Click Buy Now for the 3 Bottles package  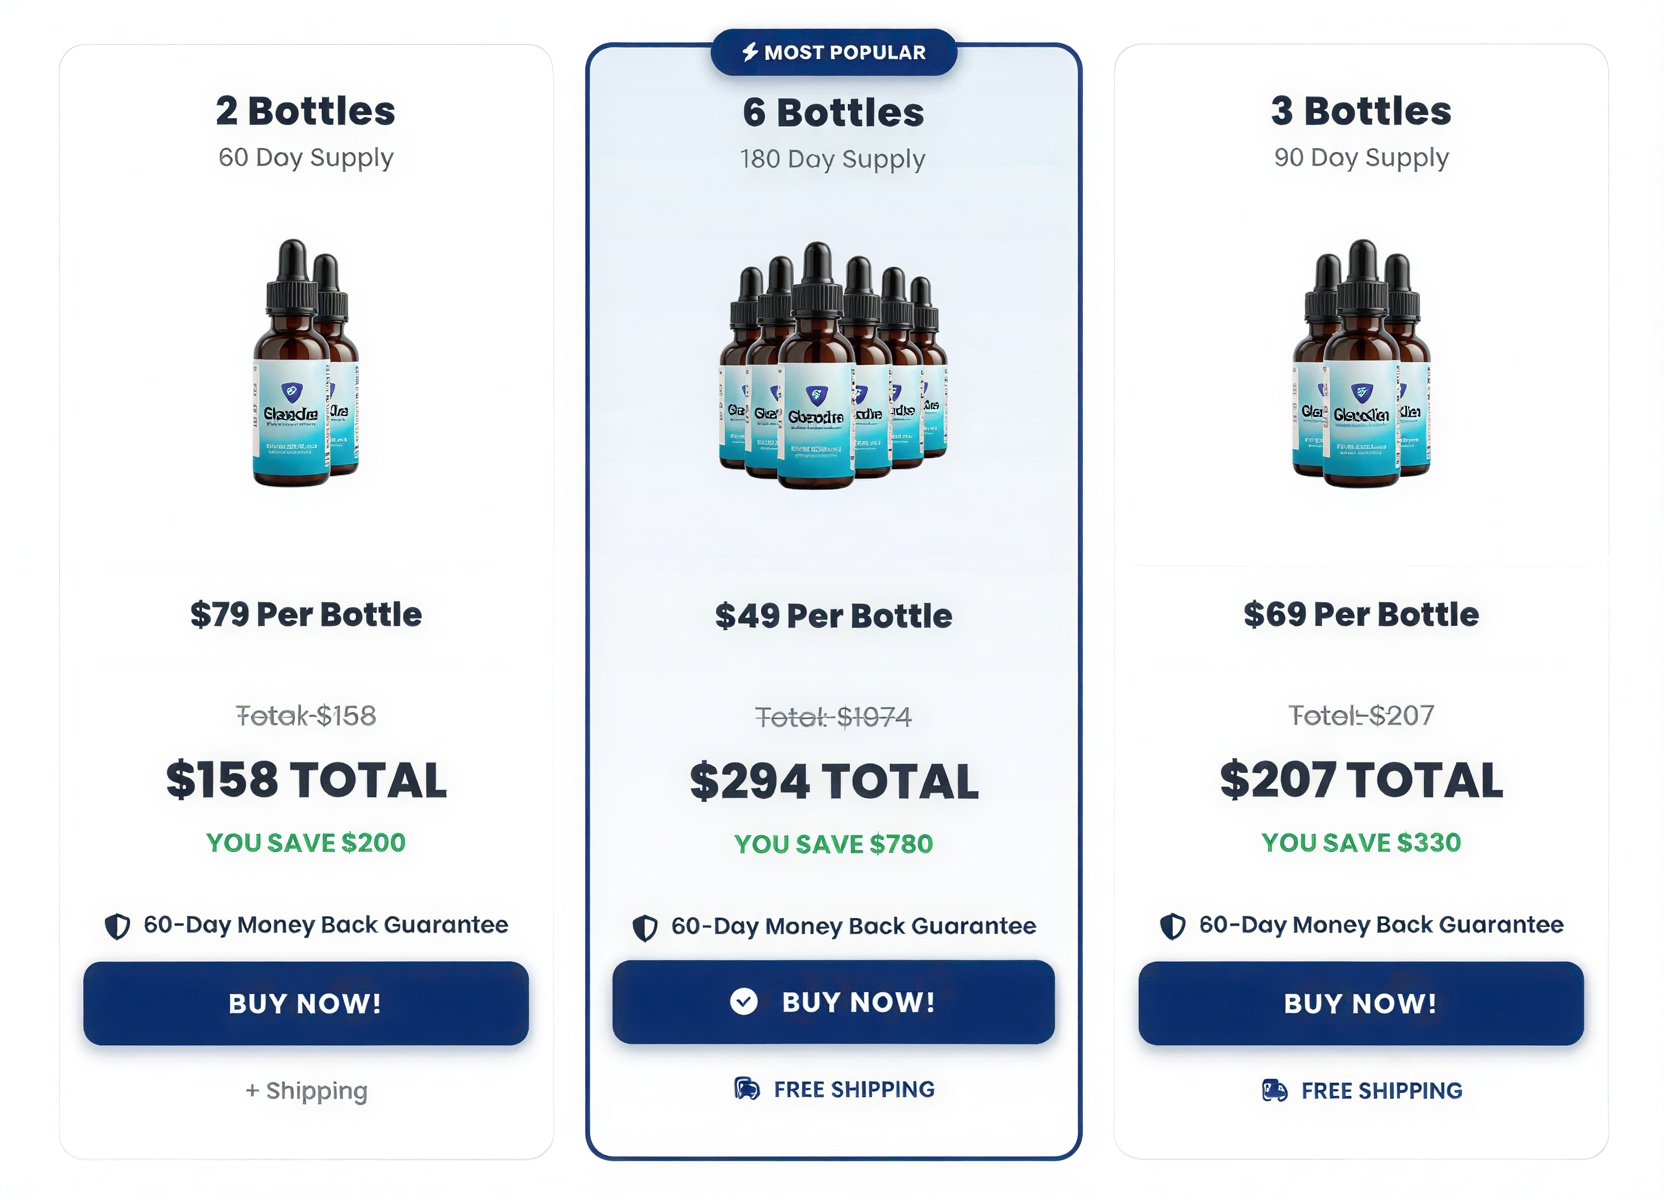coord(1360,1003)
